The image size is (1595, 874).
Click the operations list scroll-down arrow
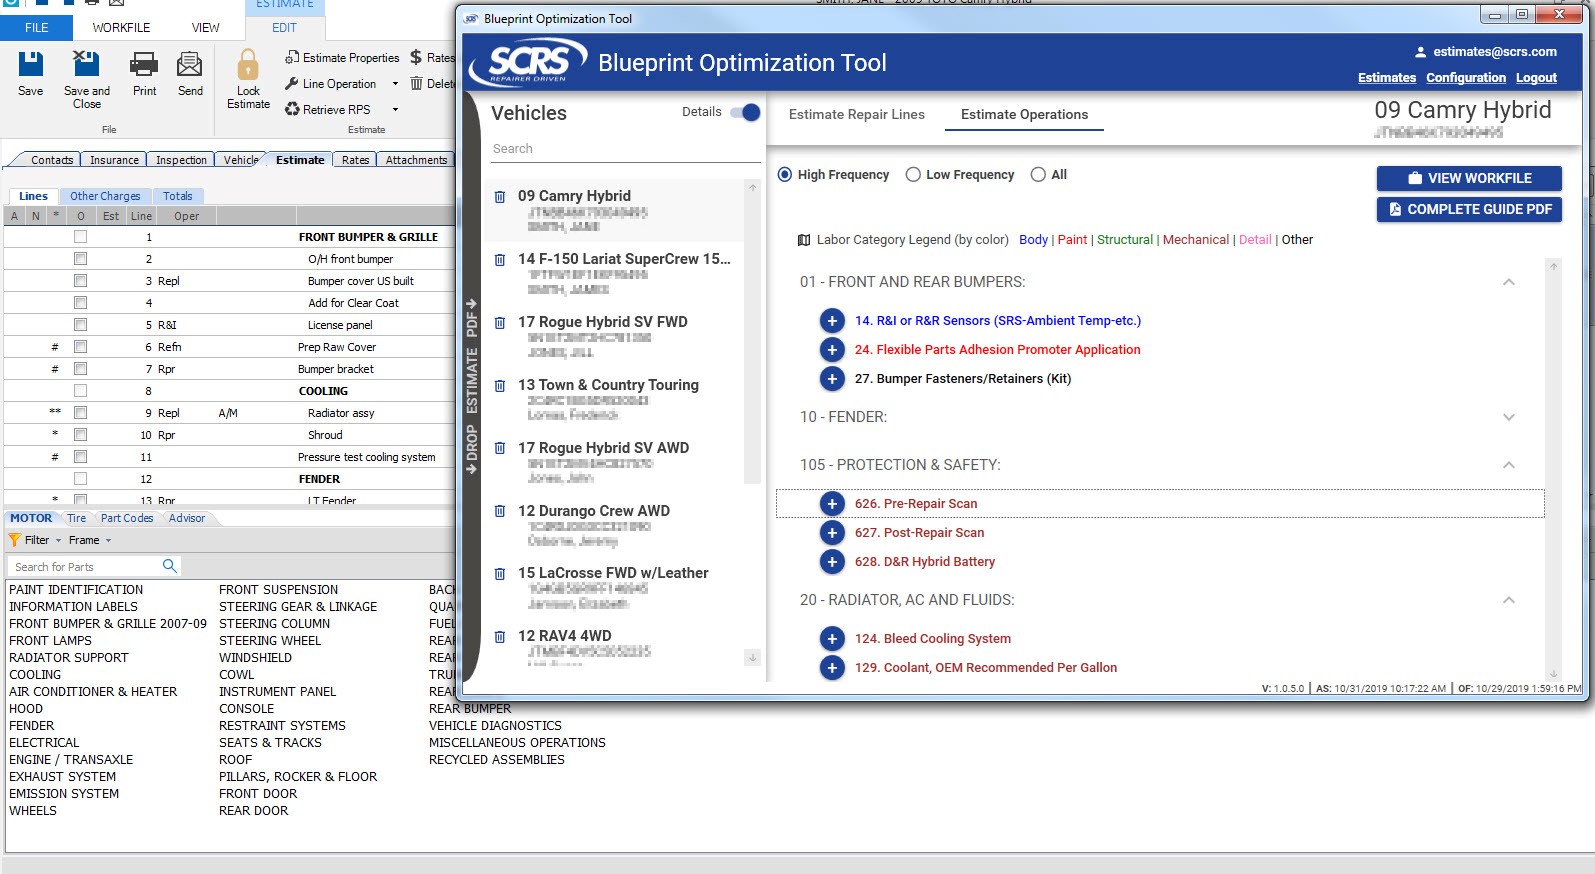click(x=1553, y=674)
